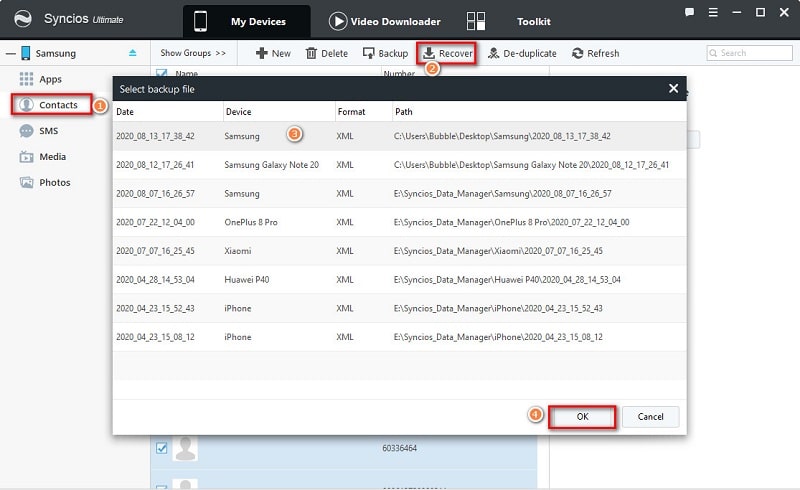
Task: Select backup row 2020_08_12_17_26_41
Action: click(x=399, y=165)
